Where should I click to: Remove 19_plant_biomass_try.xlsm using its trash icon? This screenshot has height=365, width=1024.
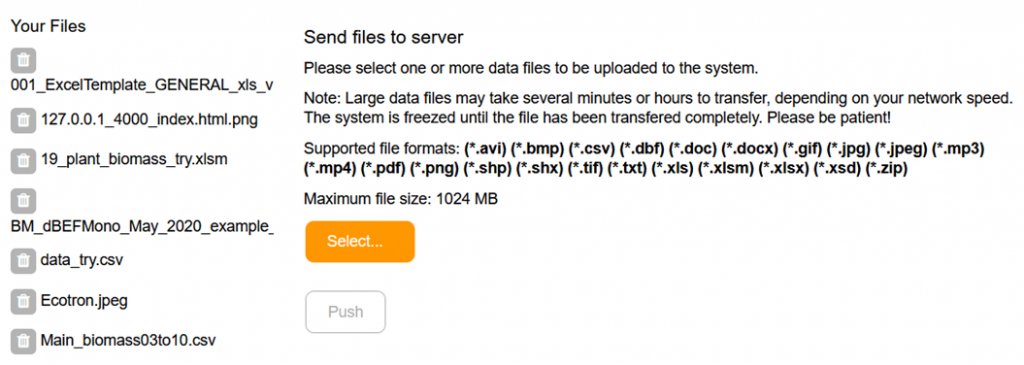[23, 160]
